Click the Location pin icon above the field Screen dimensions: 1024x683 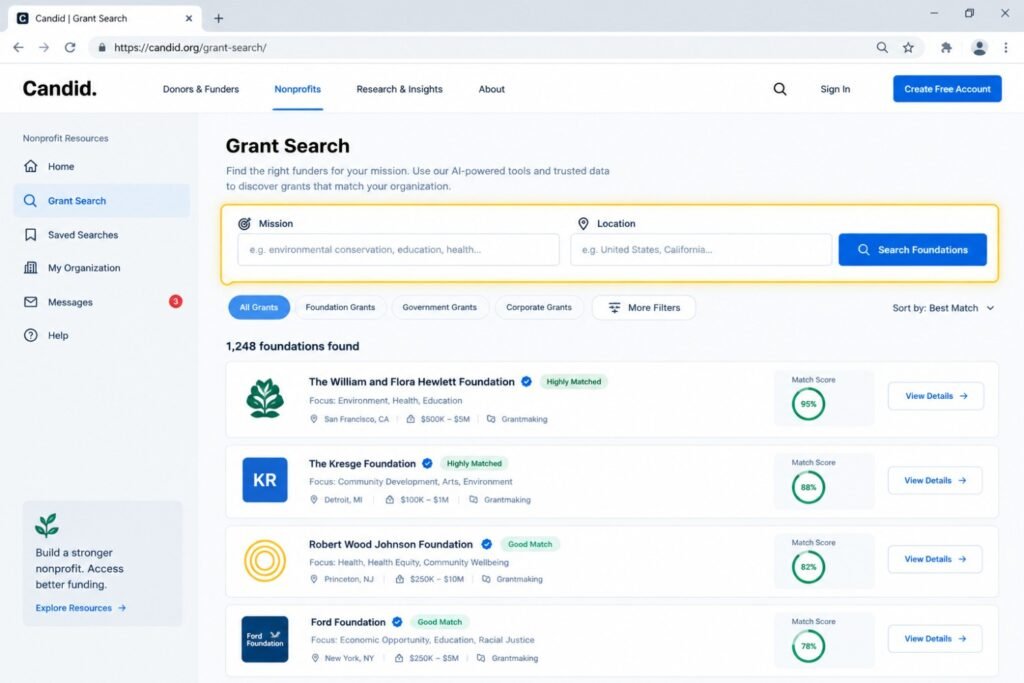point(583,223)
